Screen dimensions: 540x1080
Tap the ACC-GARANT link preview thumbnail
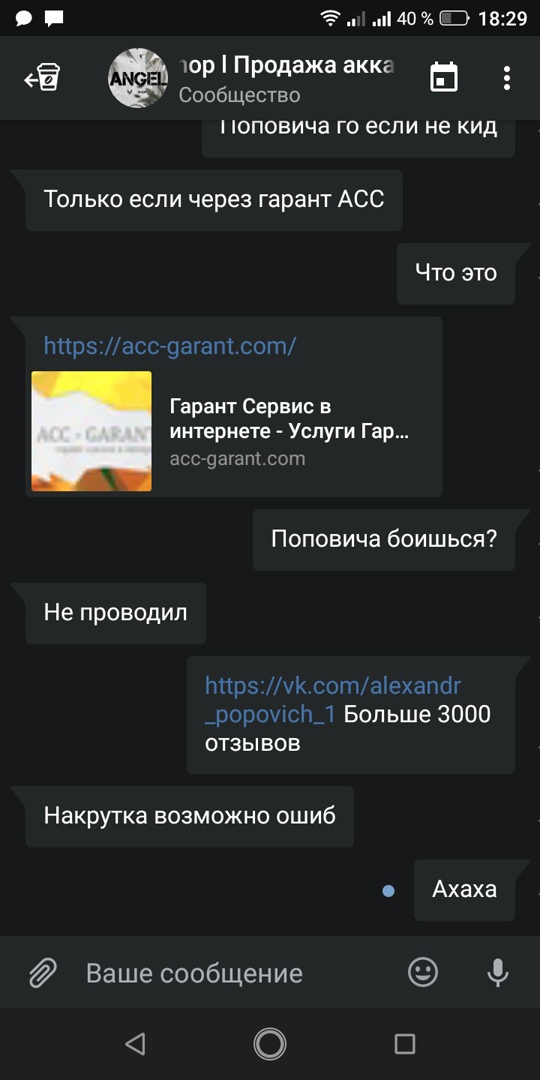[x=92, y=431]
